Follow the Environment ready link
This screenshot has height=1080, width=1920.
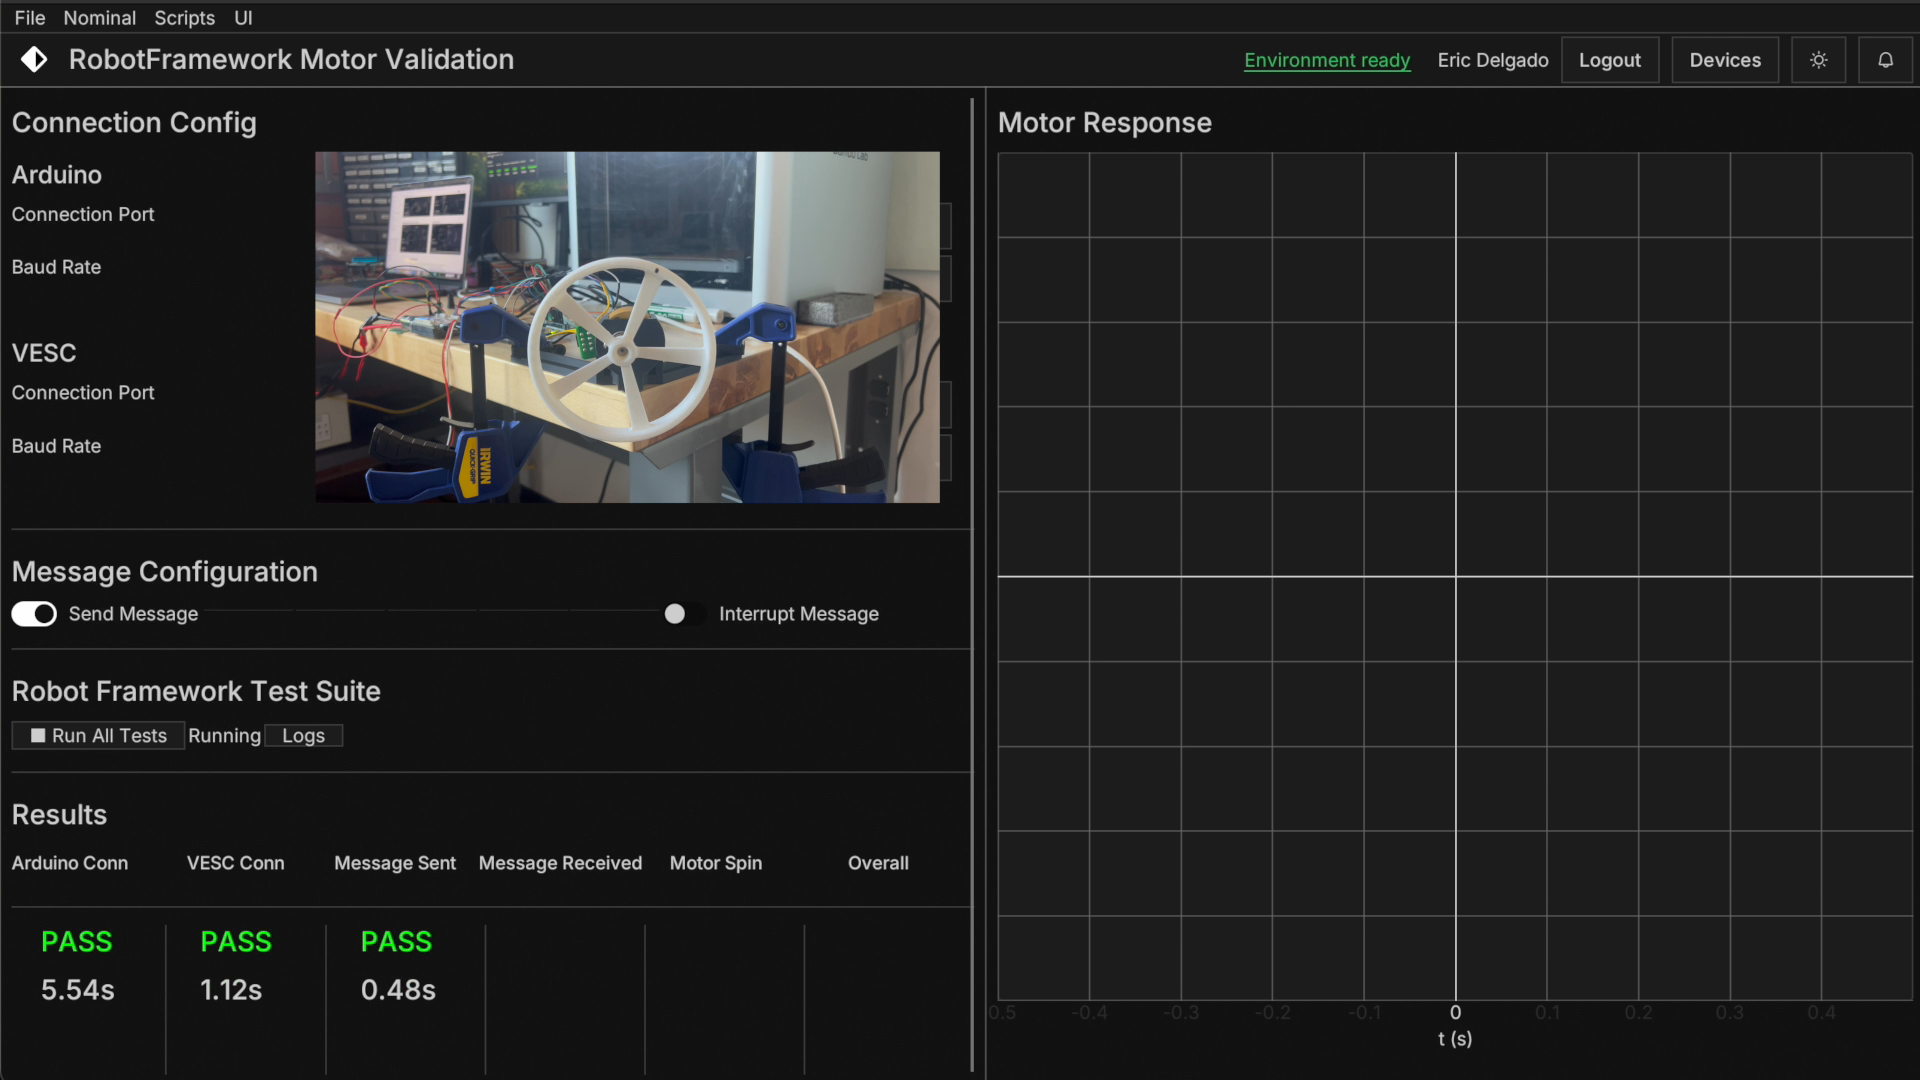[x=1326, y=60]
